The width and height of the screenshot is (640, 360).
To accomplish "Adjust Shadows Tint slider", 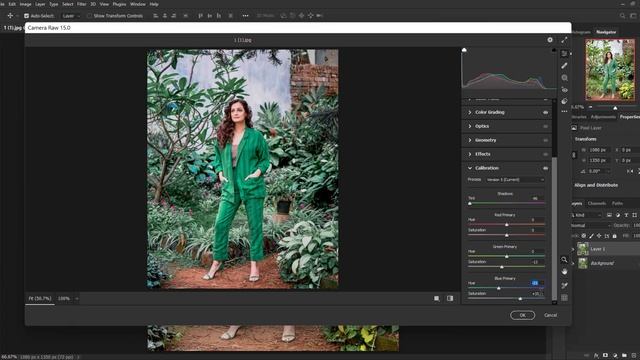I will (470, 203).
